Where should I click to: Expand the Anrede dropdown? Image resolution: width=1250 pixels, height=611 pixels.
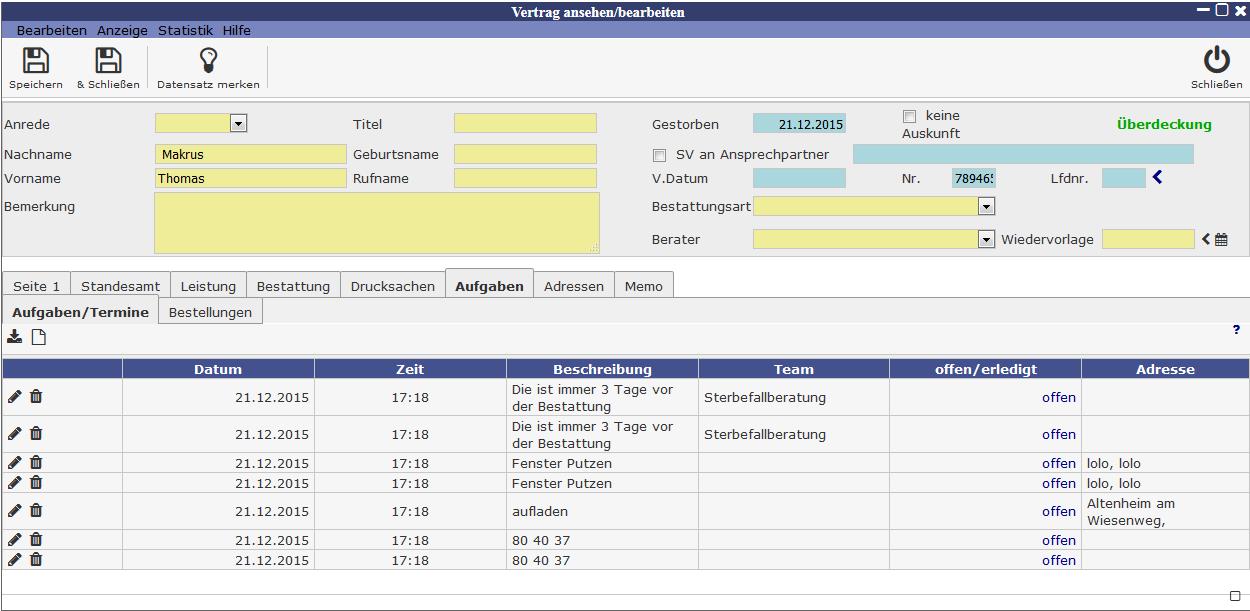point(238,124)
